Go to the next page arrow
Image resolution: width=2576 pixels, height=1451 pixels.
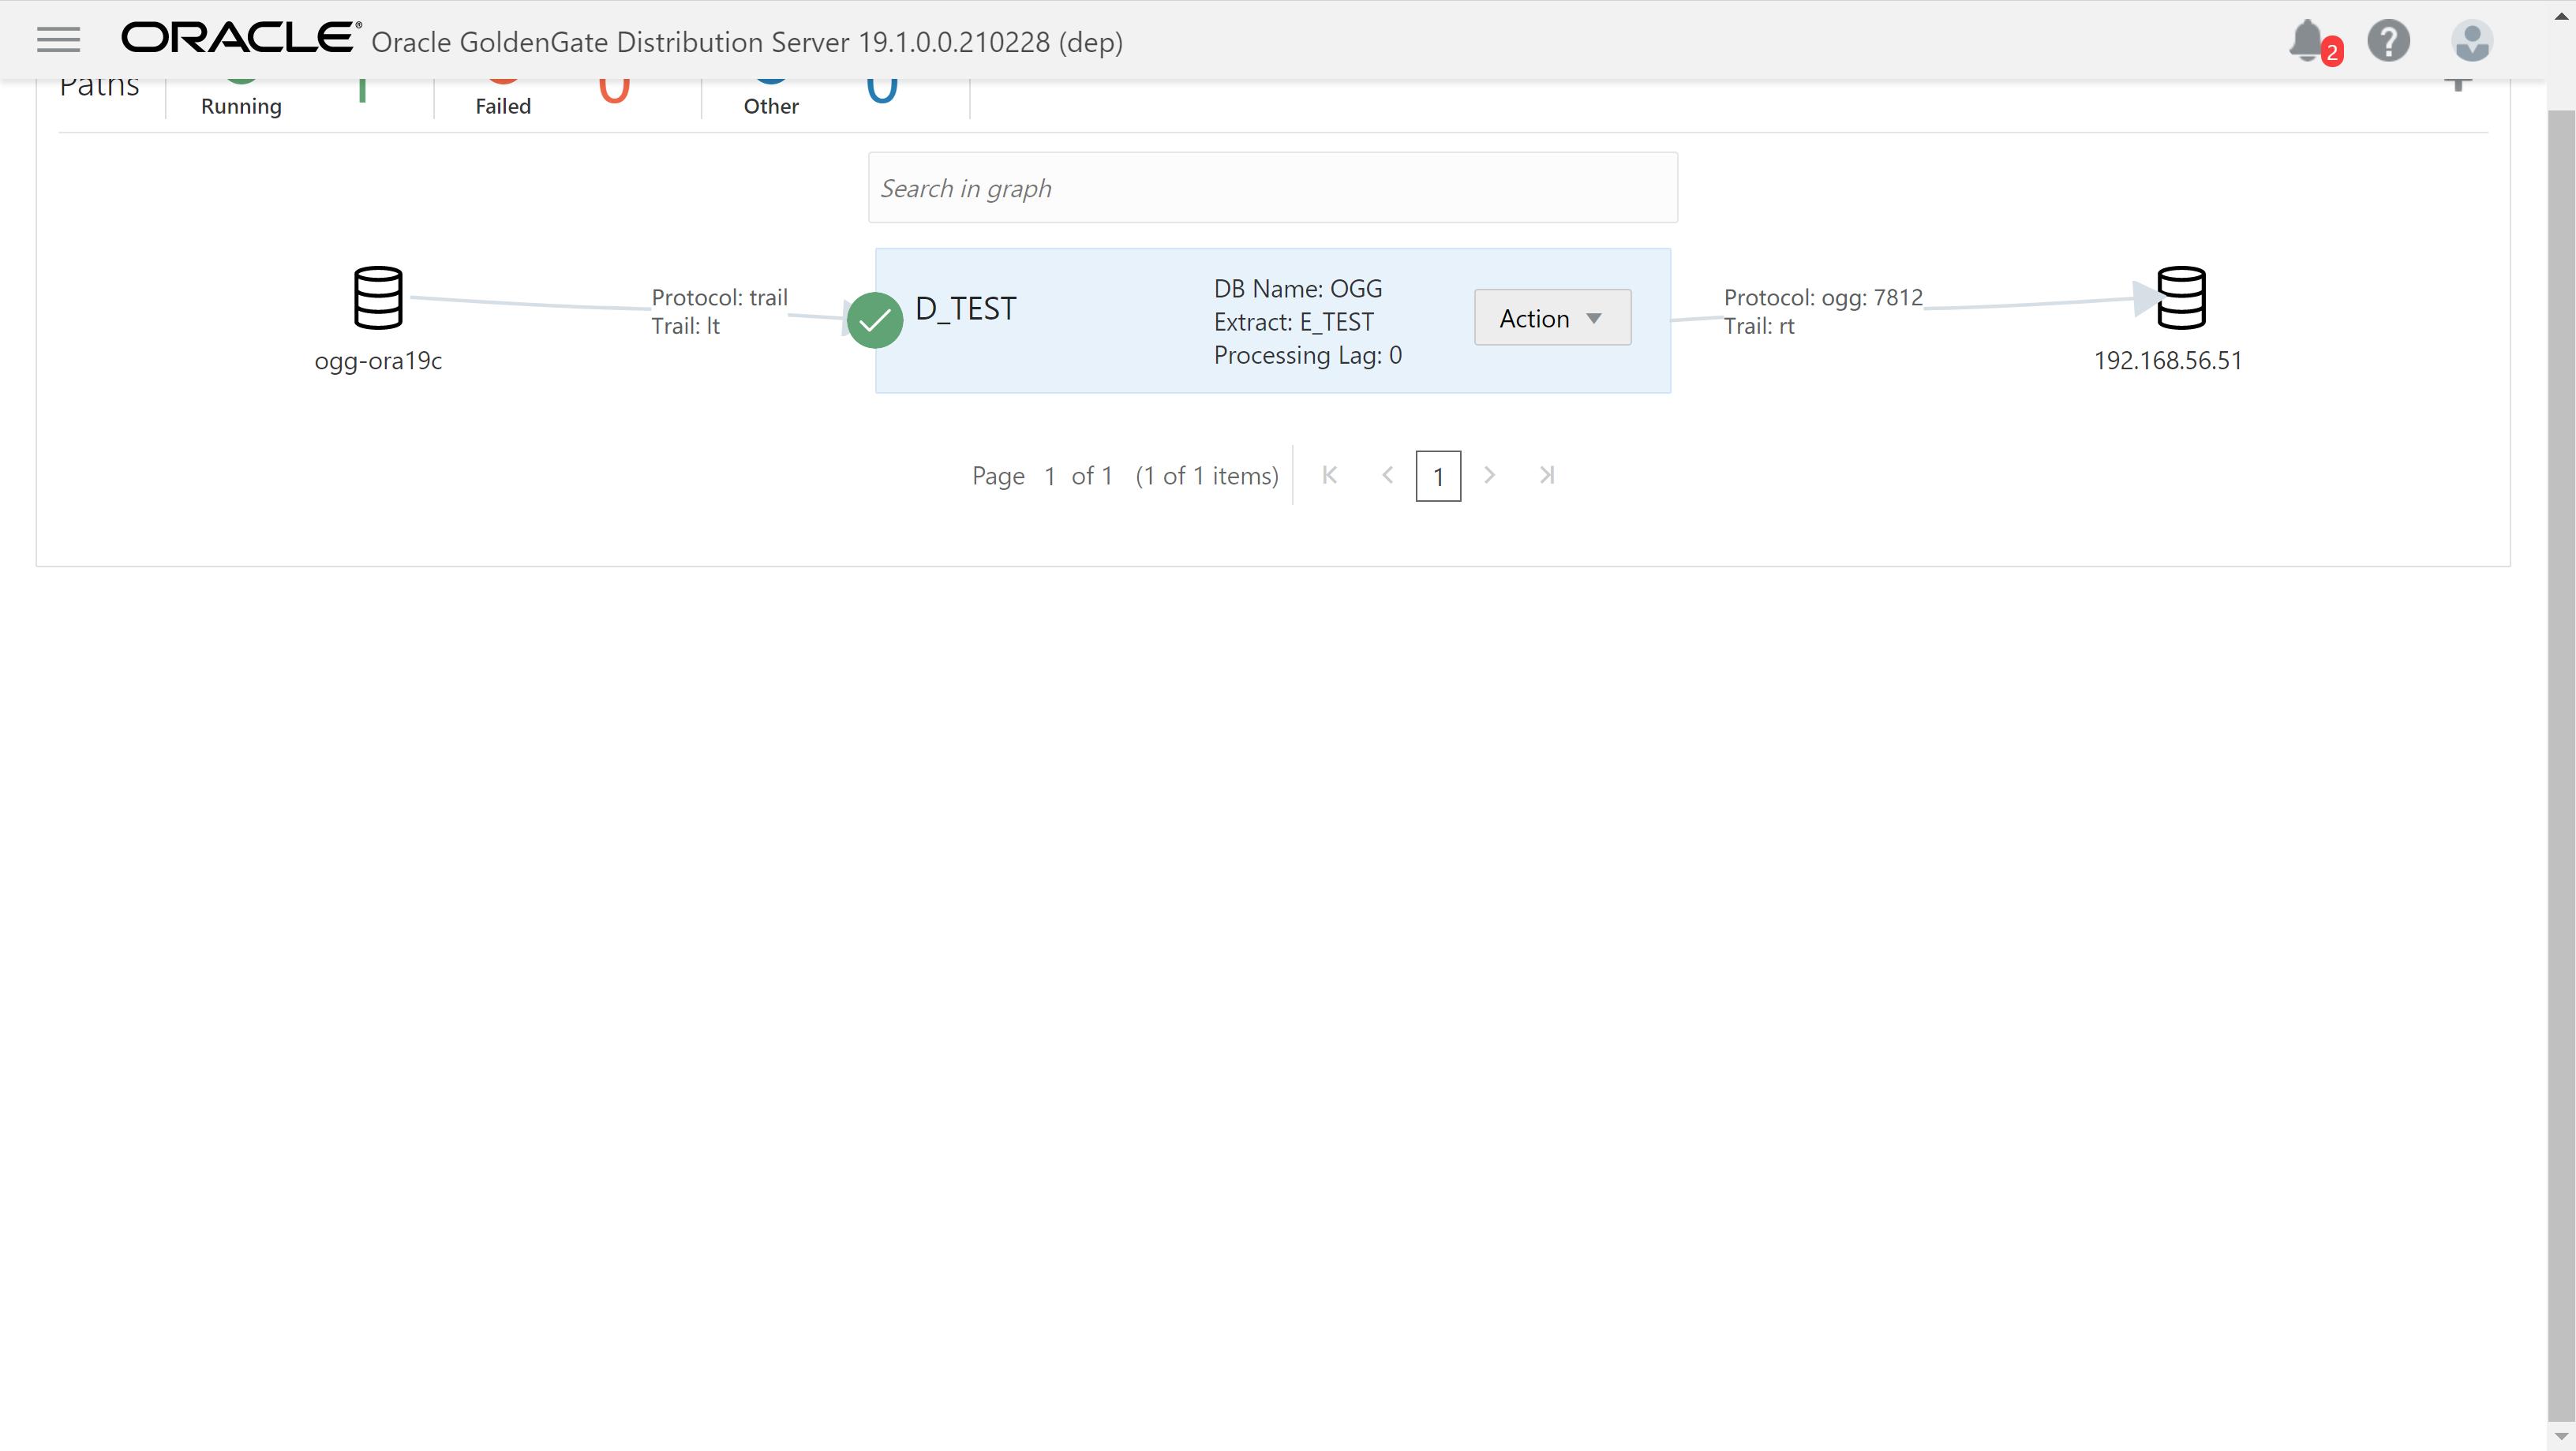point(1489,475)
